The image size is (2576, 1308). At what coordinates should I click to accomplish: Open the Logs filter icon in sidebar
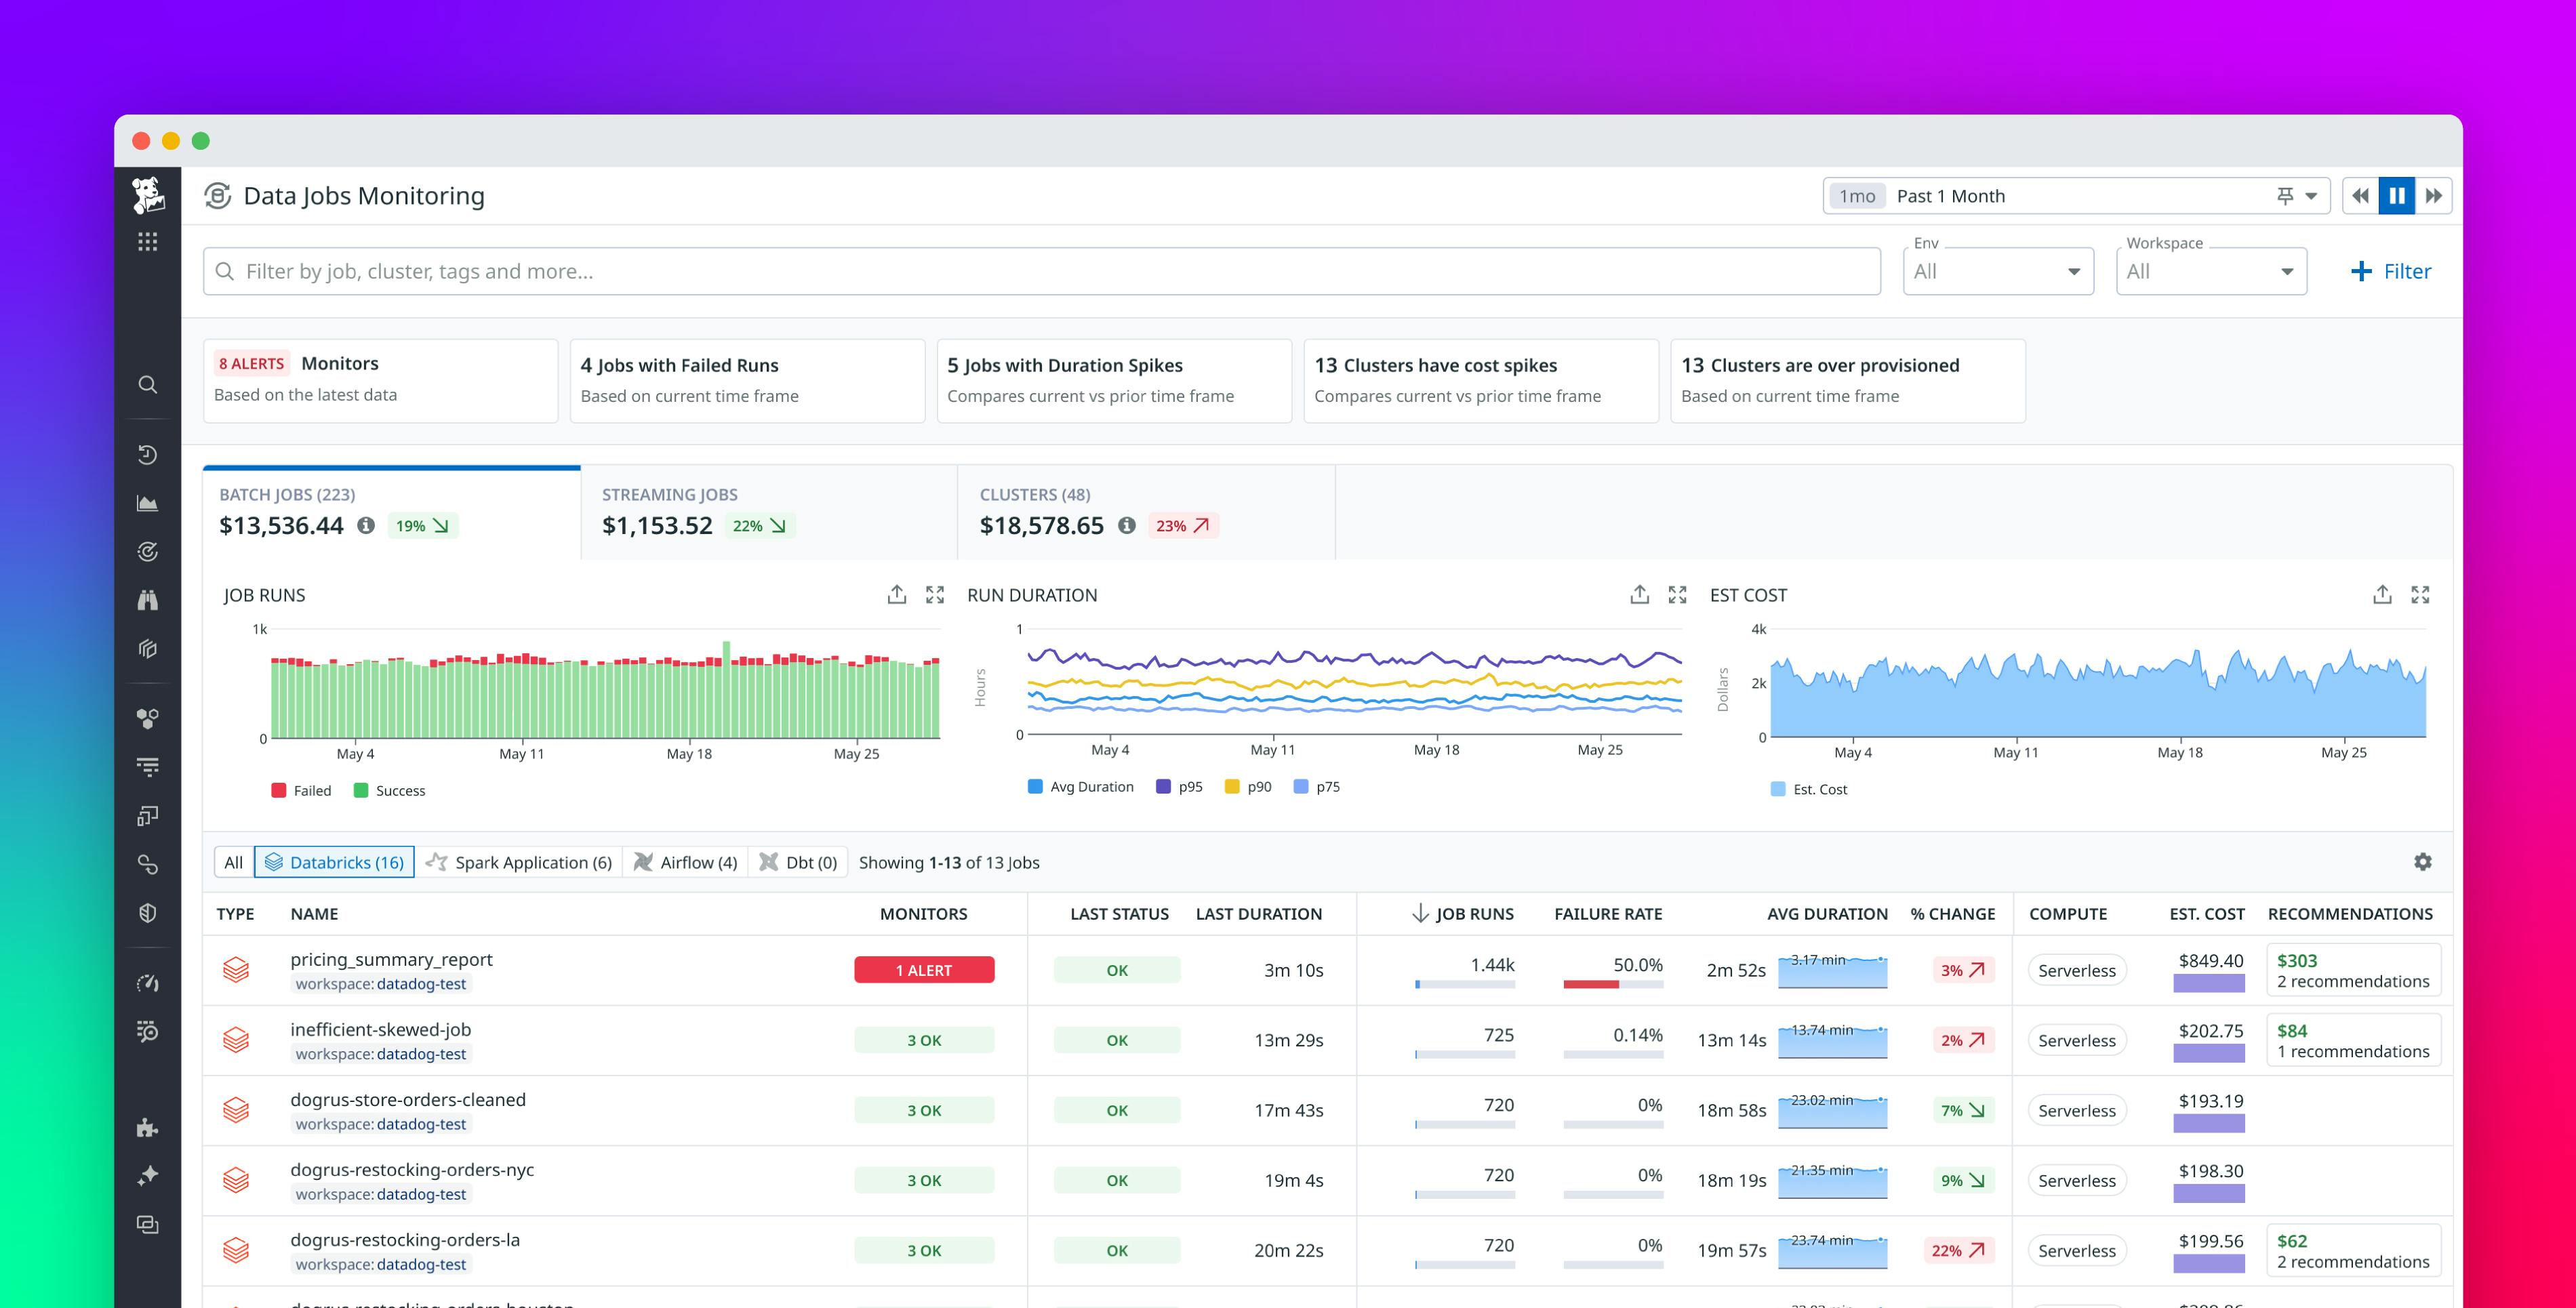[x=148, y=766]
